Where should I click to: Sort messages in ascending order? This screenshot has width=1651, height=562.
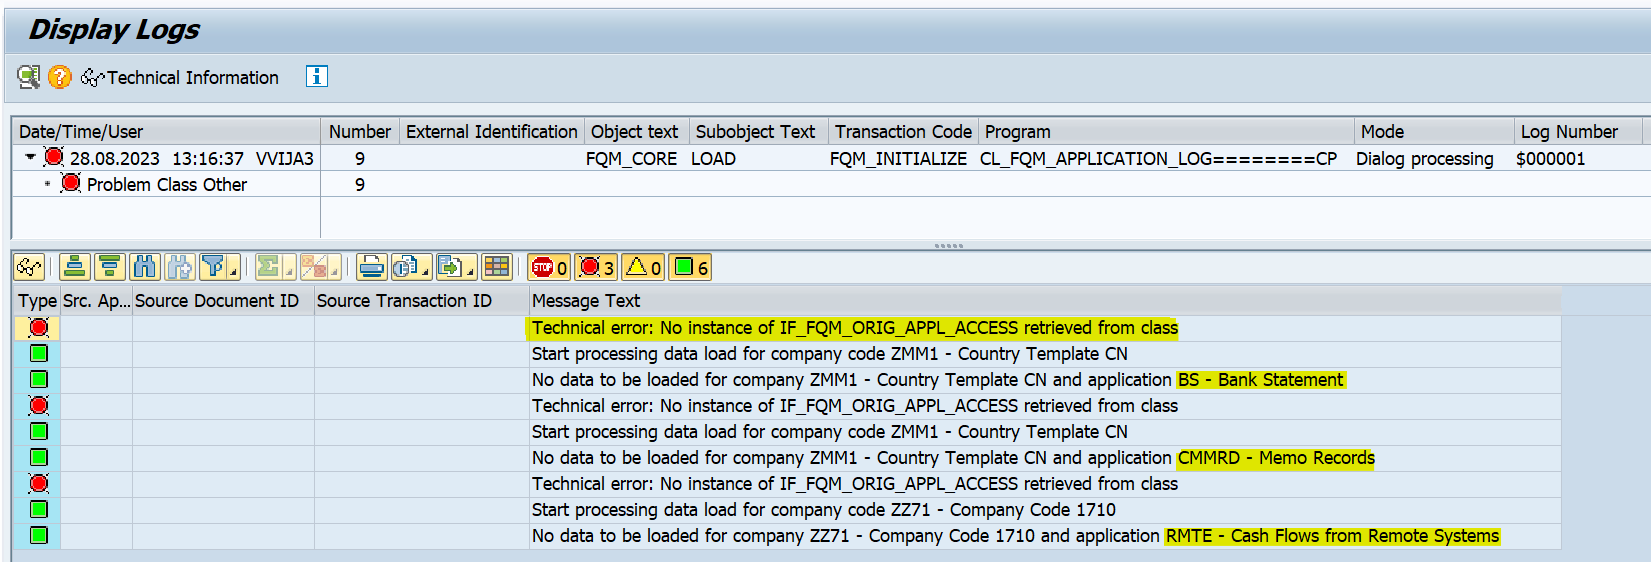(75, 267)
